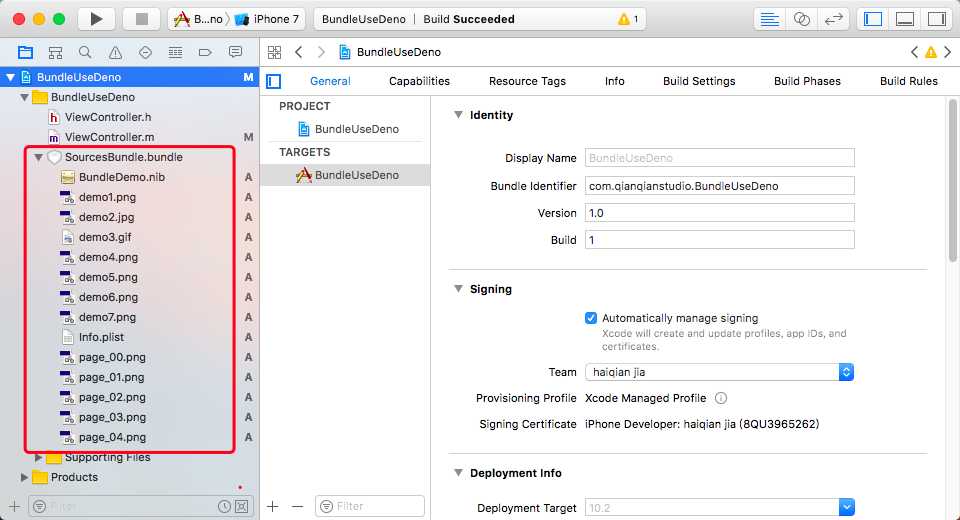960x520 pixels.
Task: Toggle the project and targets list sidebar
Action: (x=273, y=81)
